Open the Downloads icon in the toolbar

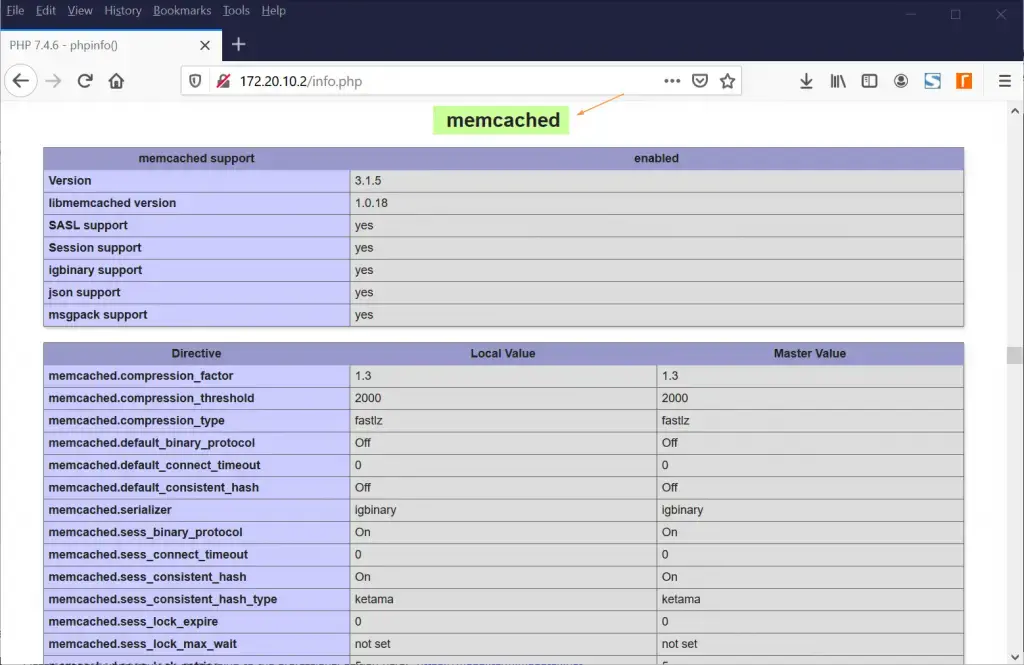click(x=806, y=80)
